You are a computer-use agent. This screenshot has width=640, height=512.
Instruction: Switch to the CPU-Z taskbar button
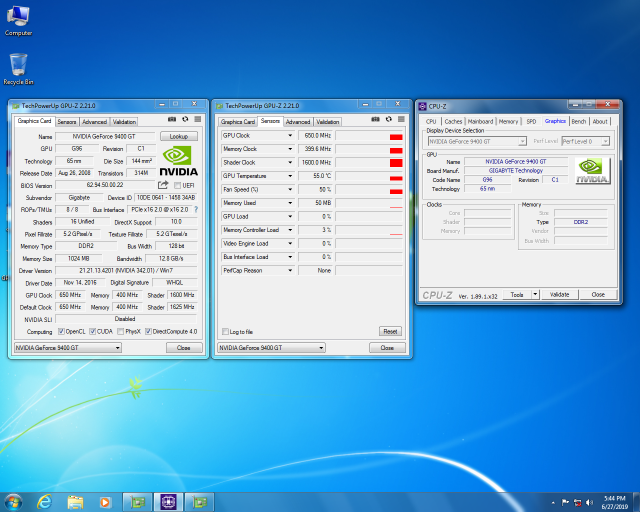(x=168, y=502)
